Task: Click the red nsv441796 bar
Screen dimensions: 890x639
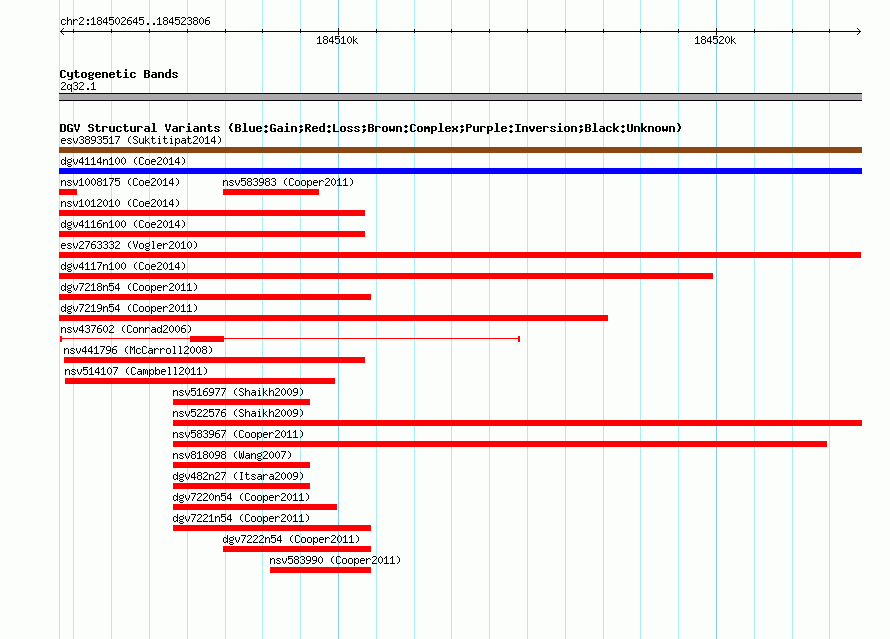Action: click(215, 360)
